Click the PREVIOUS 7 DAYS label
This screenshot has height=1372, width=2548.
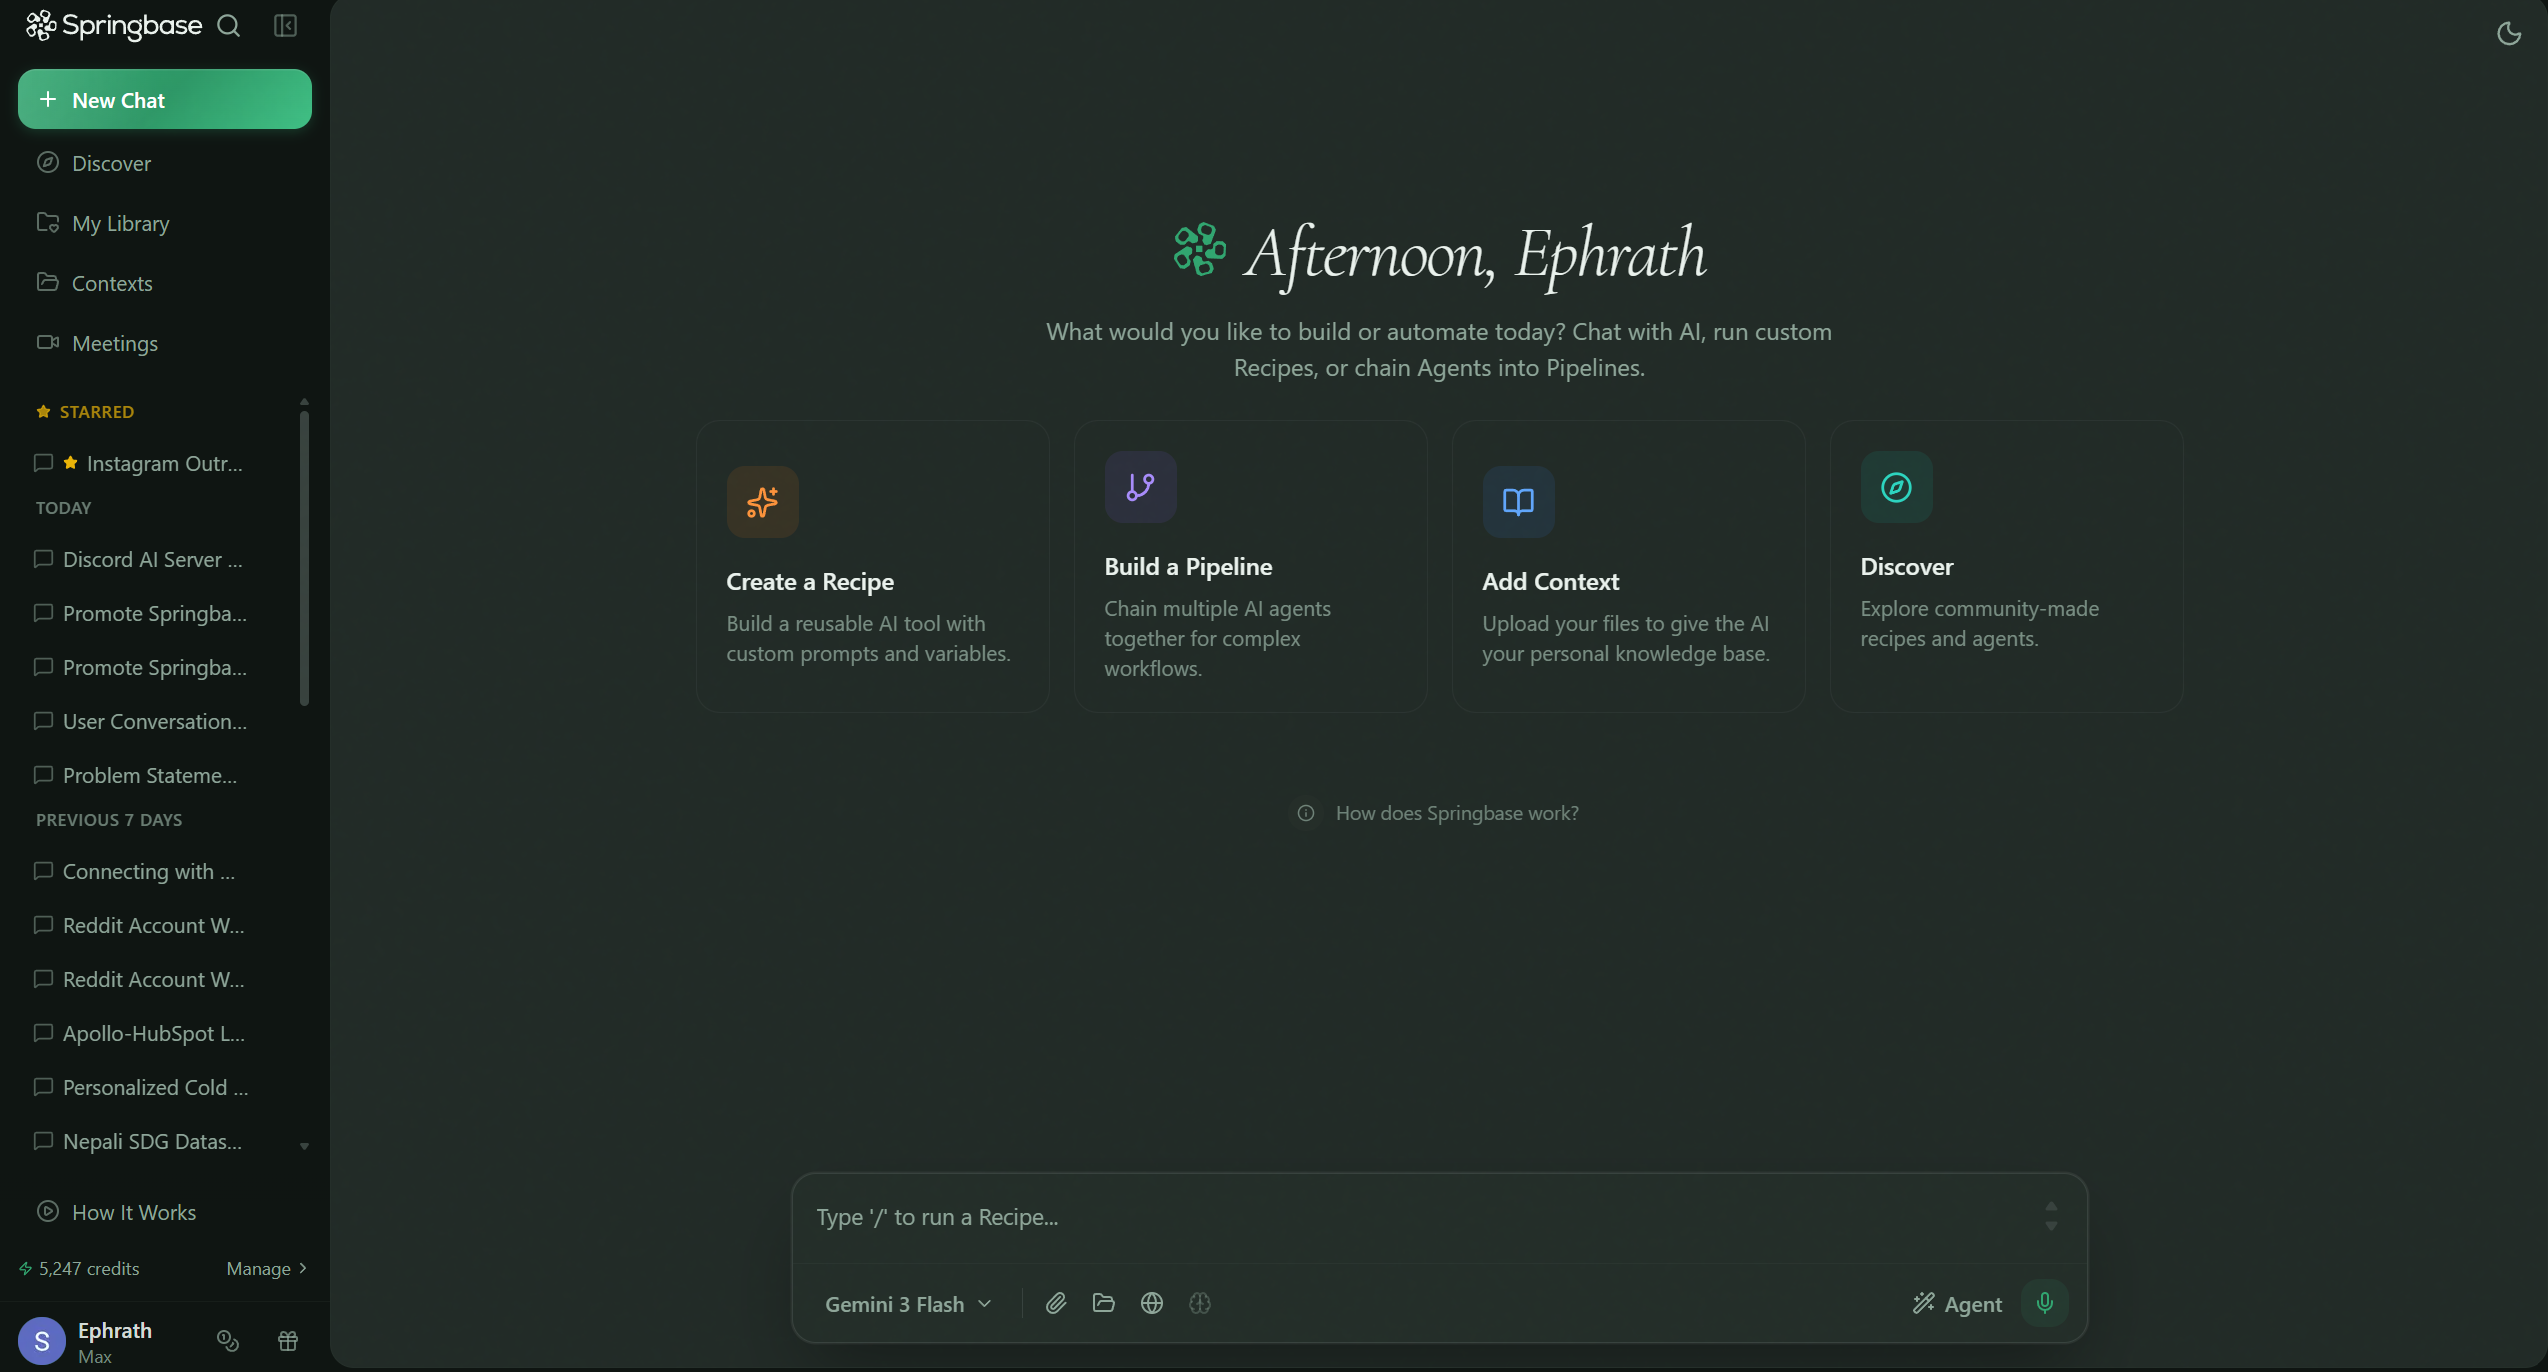(109, 820)
